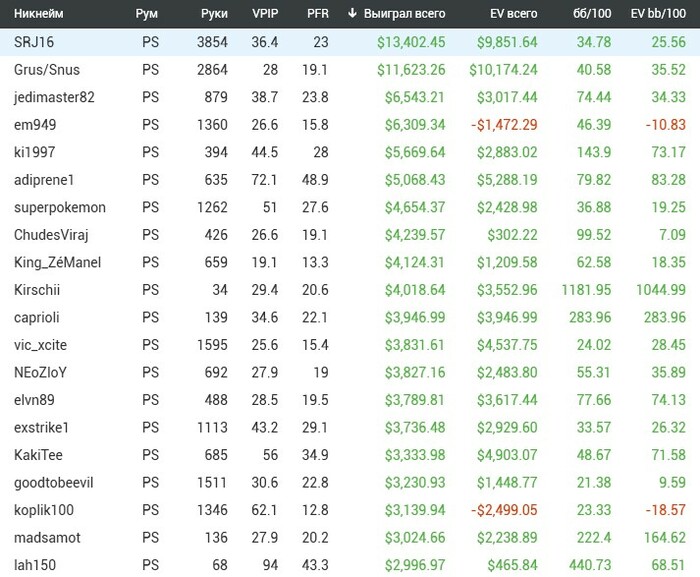700x577 pixels.
Task: Sort by the Руки column header
Action: (x=213, y=14)
